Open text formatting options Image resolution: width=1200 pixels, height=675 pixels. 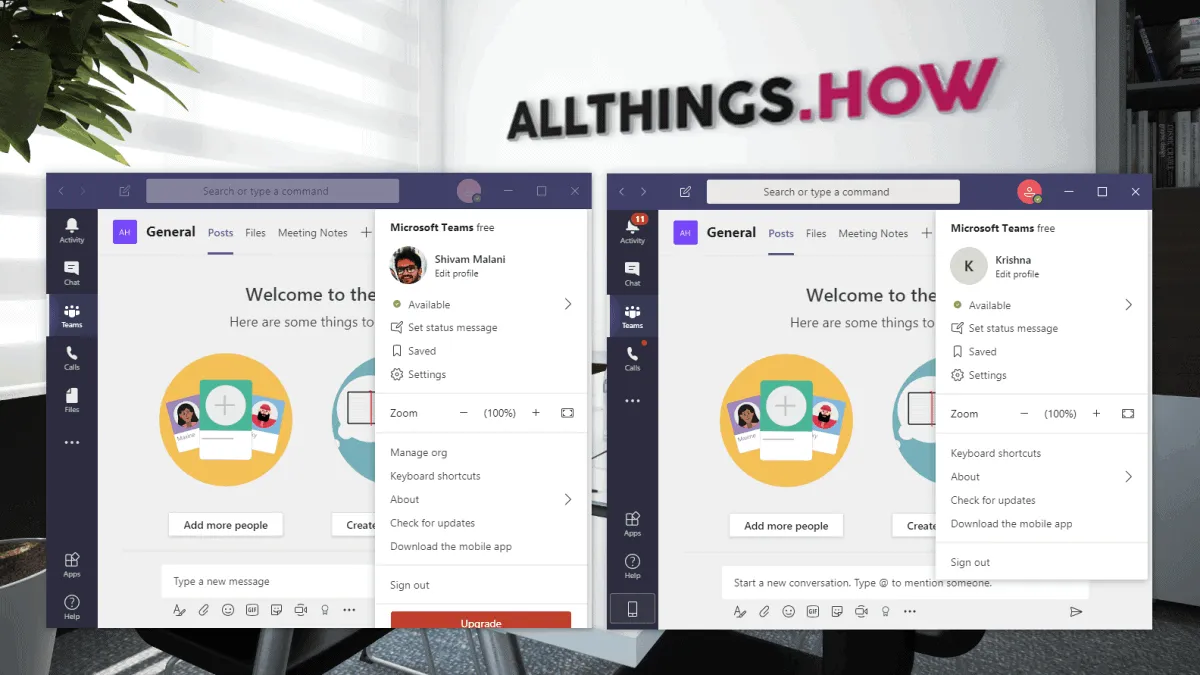(x=178, y=609)
